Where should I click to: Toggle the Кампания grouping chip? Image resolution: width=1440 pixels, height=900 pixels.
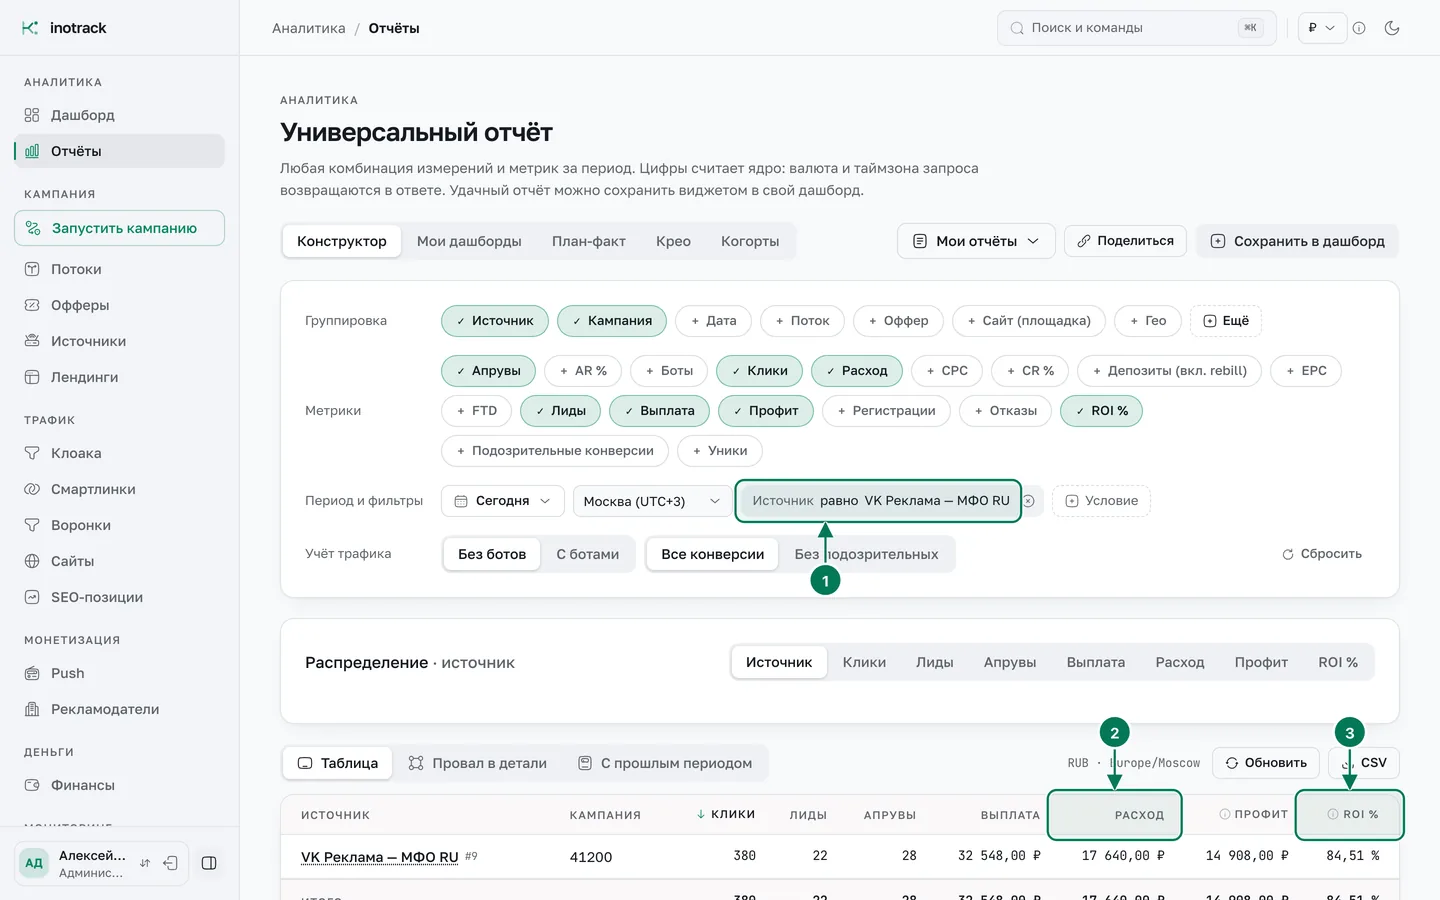[x=612, y=321]
